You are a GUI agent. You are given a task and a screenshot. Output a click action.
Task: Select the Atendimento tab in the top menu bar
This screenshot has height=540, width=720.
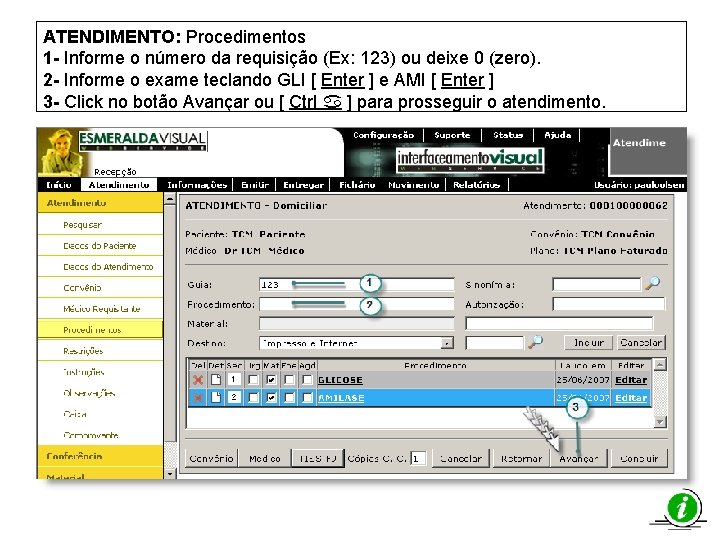[x=119, y=185]
